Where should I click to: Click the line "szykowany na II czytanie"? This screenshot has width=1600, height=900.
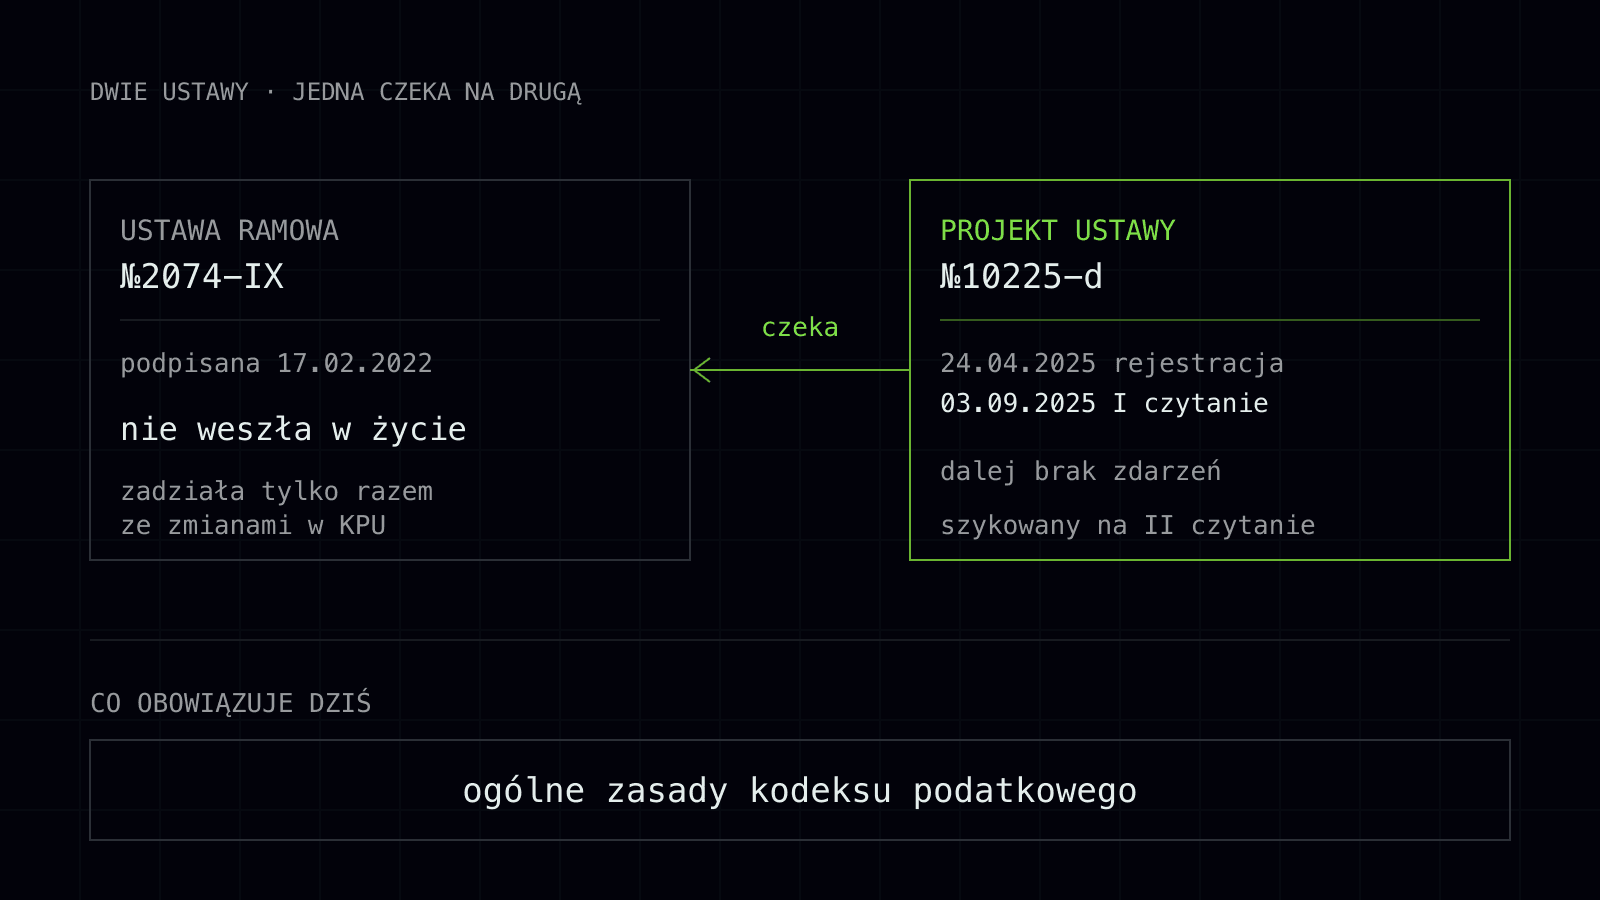tap(1128, 525)
